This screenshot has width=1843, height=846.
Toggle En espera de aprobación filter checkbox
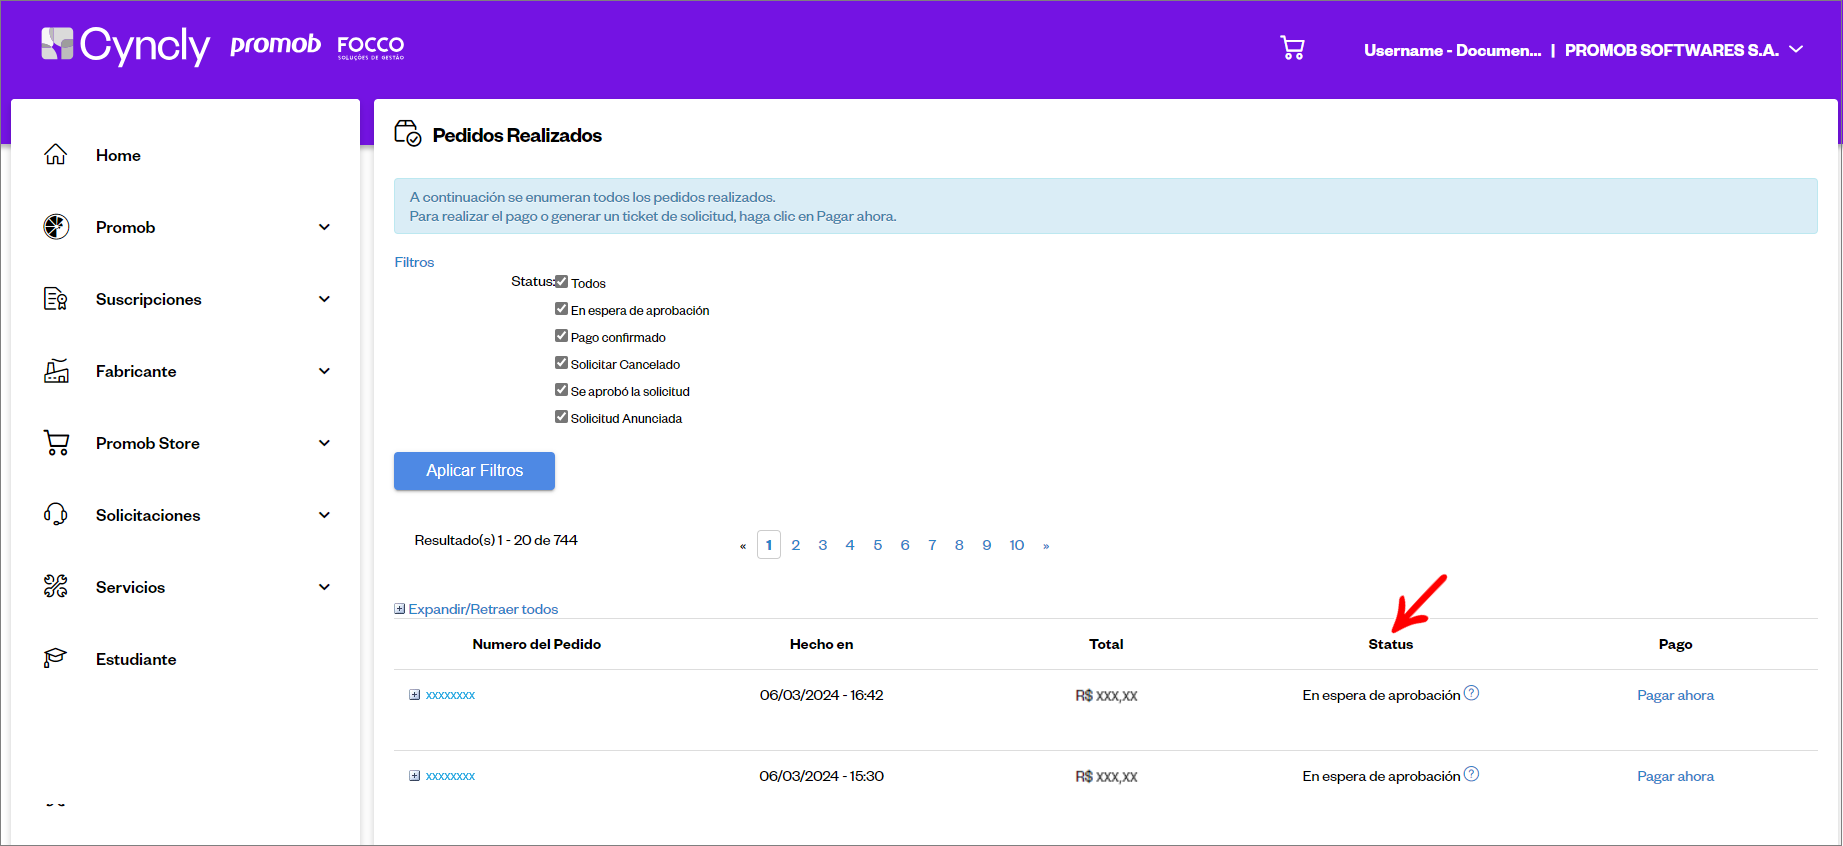pos(561,309)
